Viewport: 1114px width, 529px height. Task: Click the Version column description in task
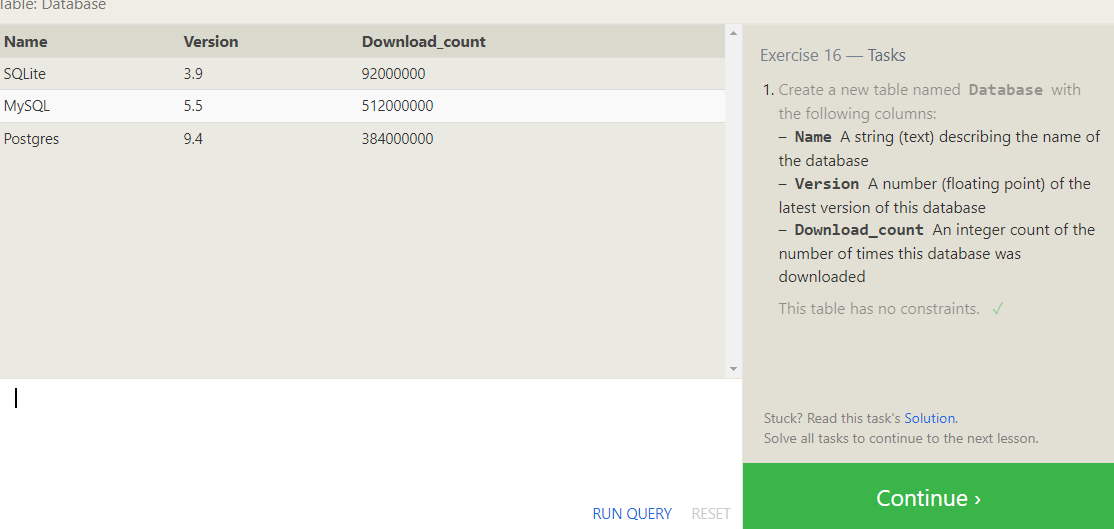tap(934, 196)
